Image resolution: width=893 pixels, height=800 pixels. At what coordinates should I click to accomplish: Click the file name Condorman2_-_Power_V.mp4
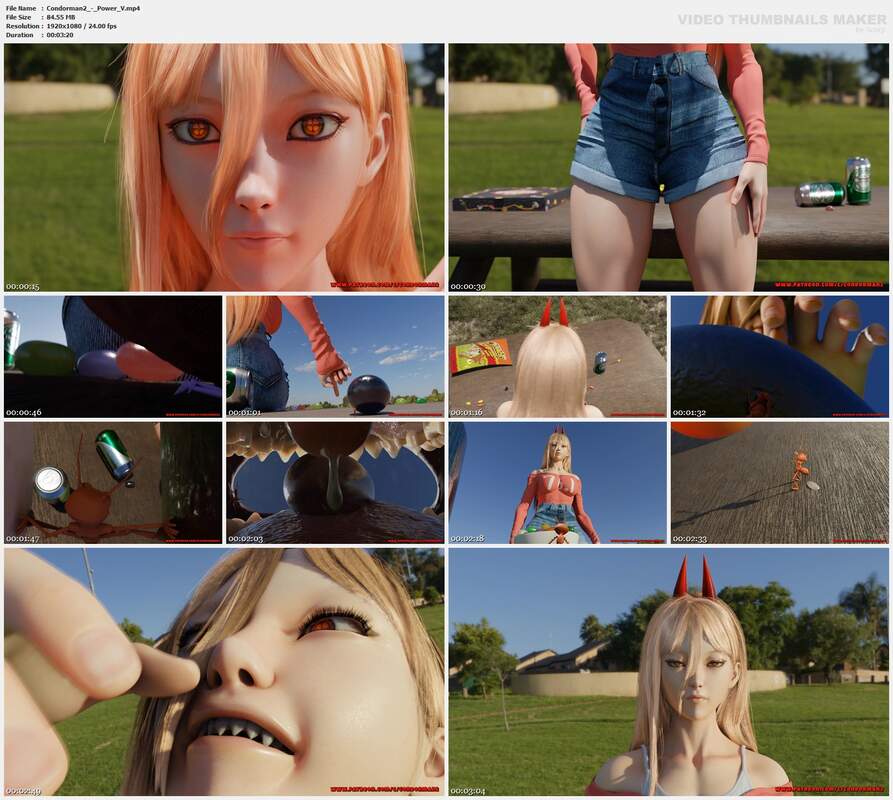coord(93,9)
